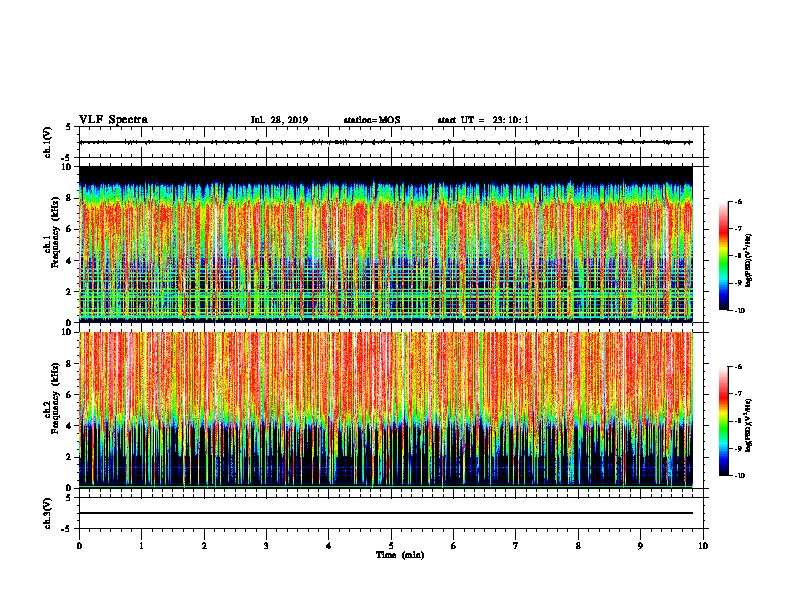Click the ch.1 colorbar next to the upper spectrogram

coord(723,256)
